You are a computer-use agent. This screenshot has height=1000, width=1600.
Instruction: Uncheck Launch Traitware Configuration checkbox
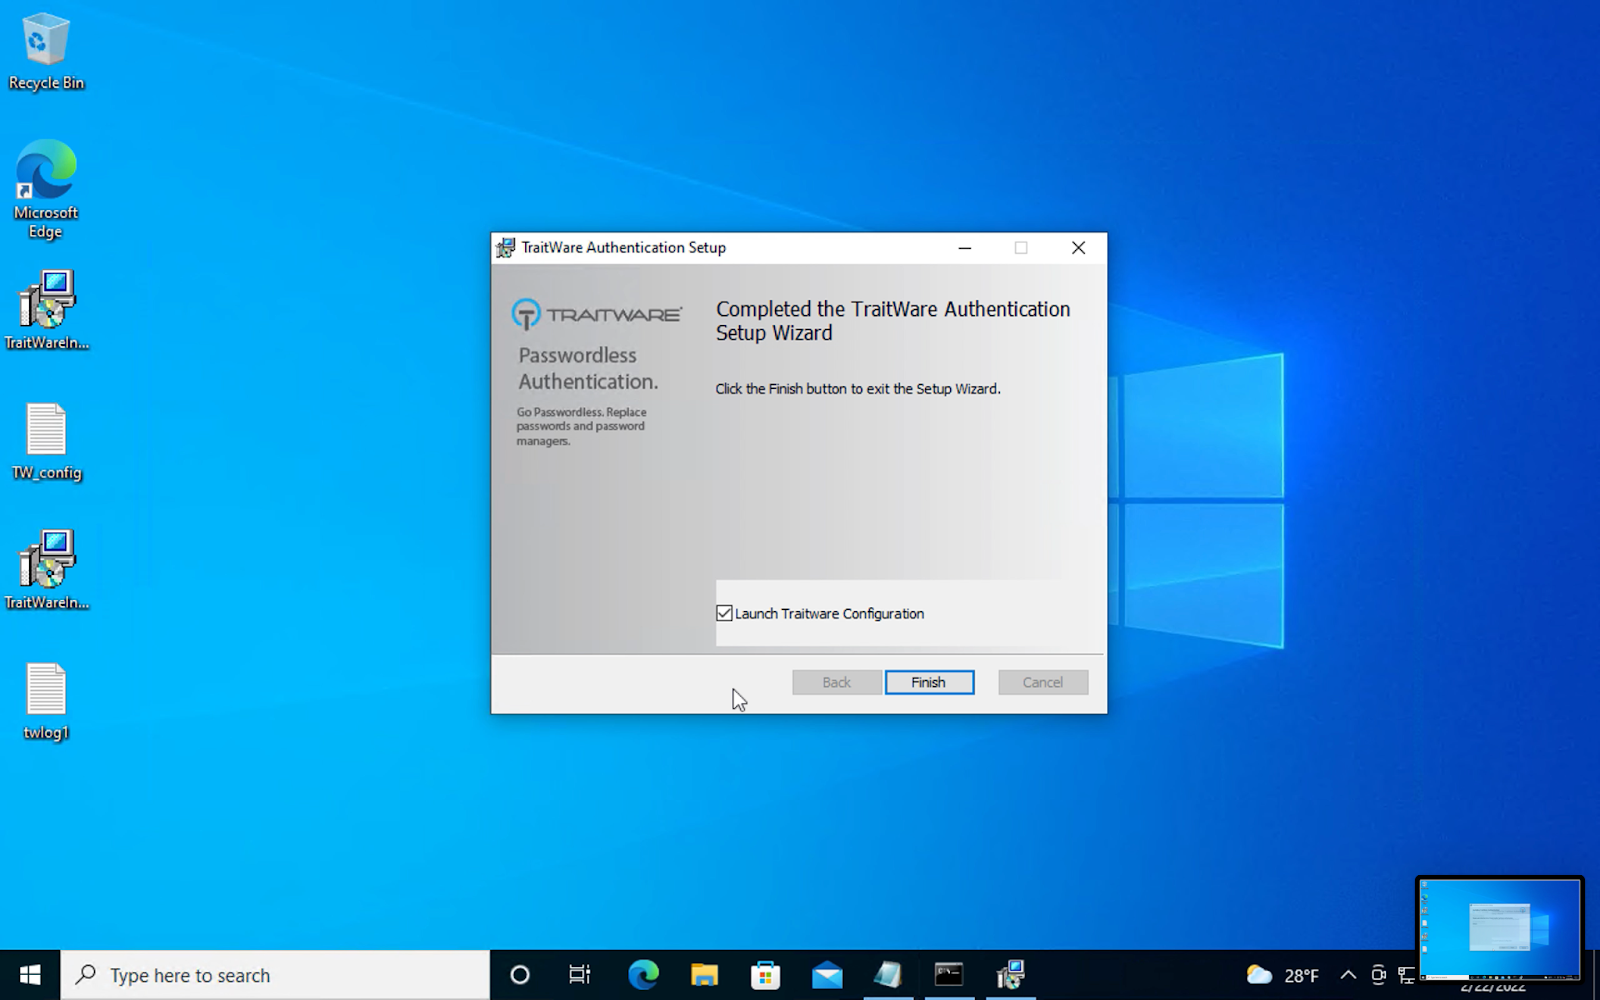click(724, 613)
